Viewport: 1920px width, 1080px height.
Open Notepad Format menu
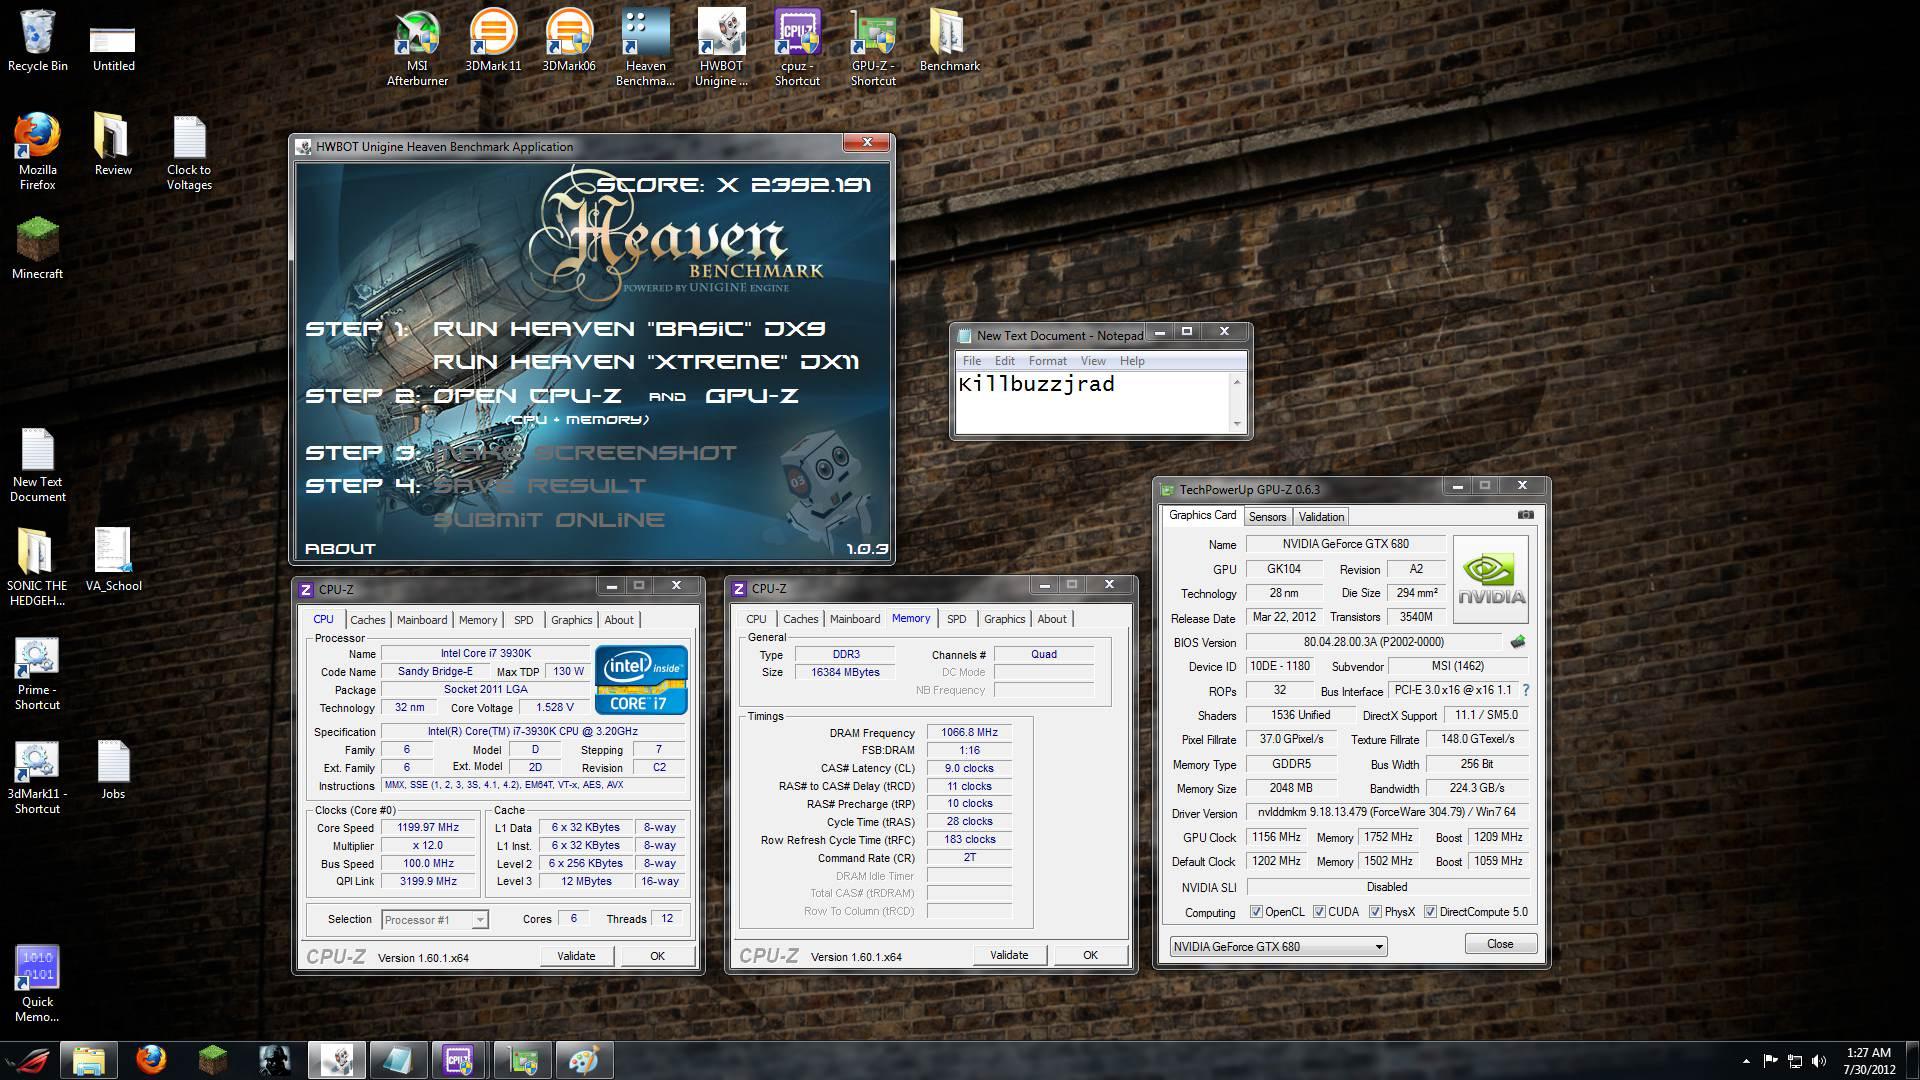click(1047, 361)
